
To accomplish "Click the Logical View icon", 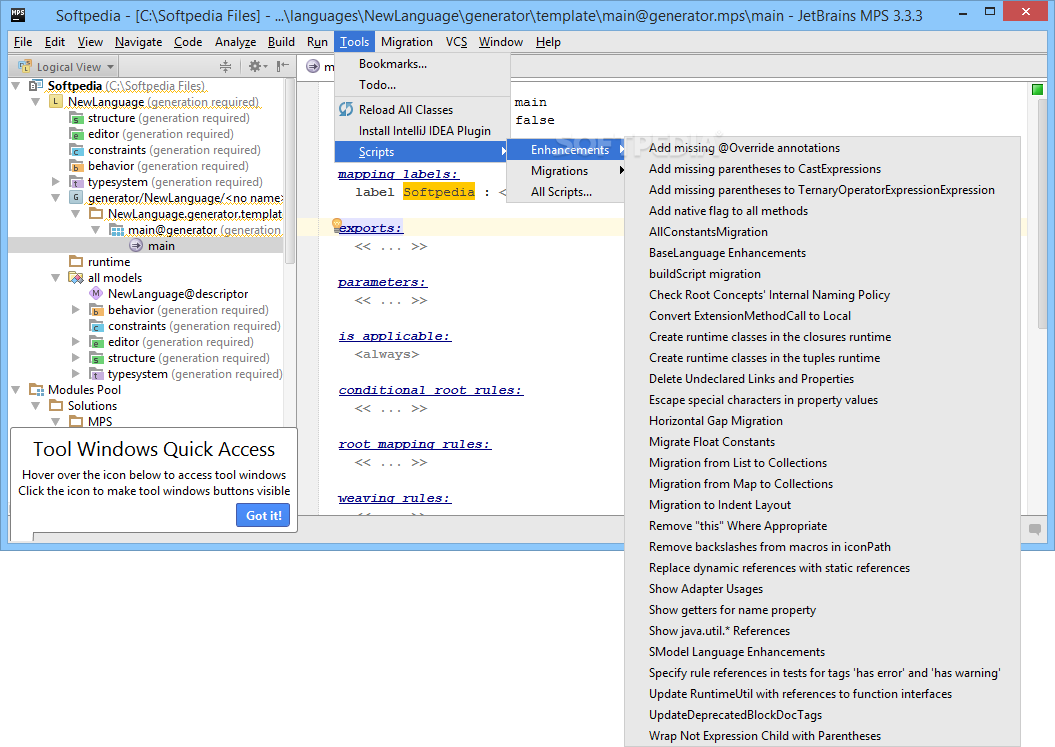I will (x=25, y=66).
